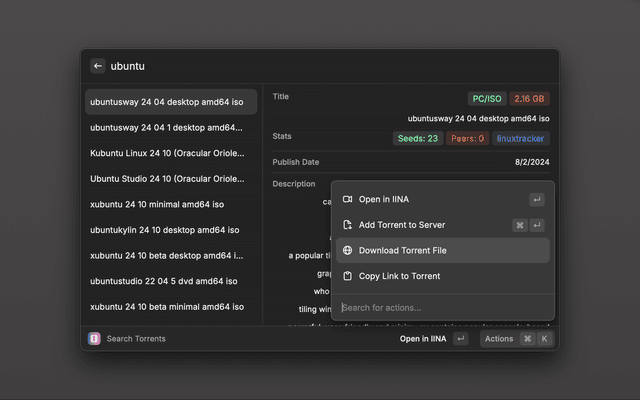
Task: Click the Copy Link clipboard icon
Action: pyautogui.click(x=347, y=276)
